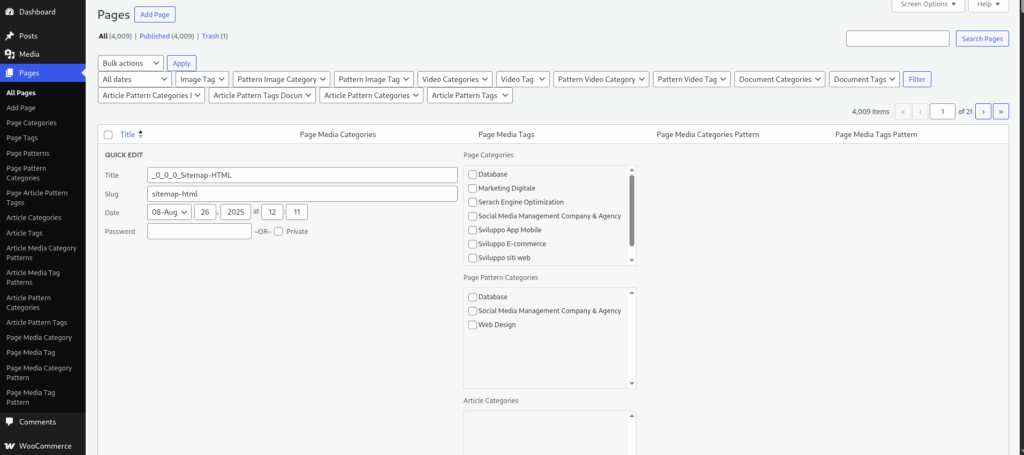Click the Apply button
1024x455 pixels.
(182, 63)
